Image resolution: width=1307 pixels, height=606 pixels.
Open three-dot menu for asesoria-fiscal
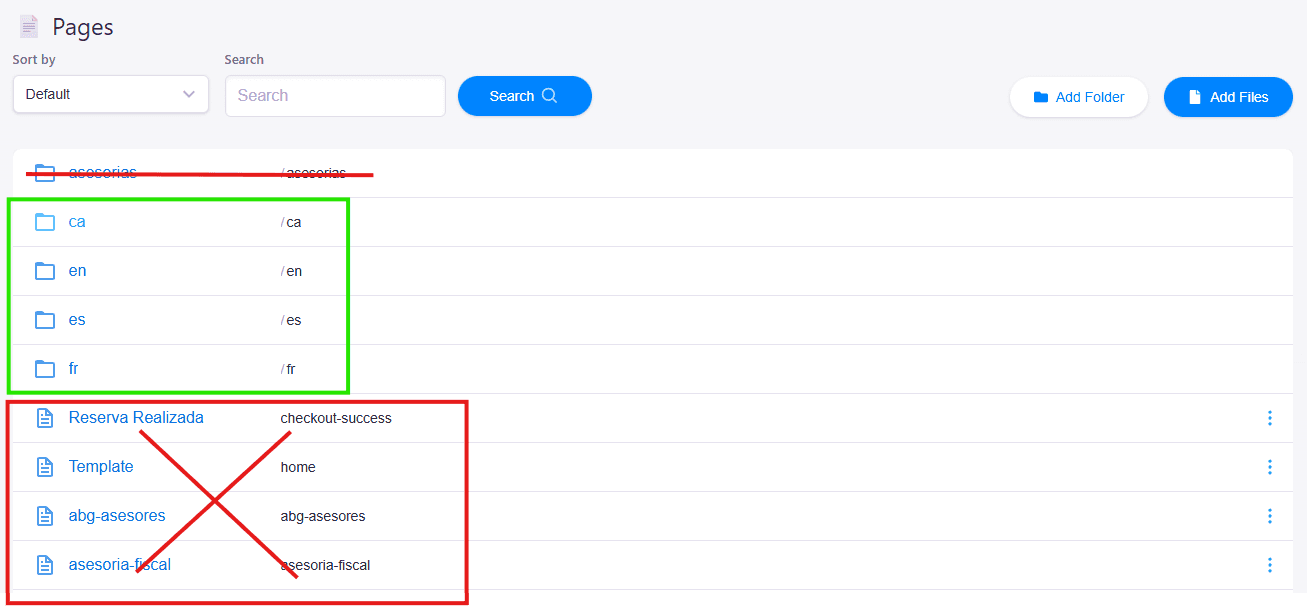(1269, 565)
